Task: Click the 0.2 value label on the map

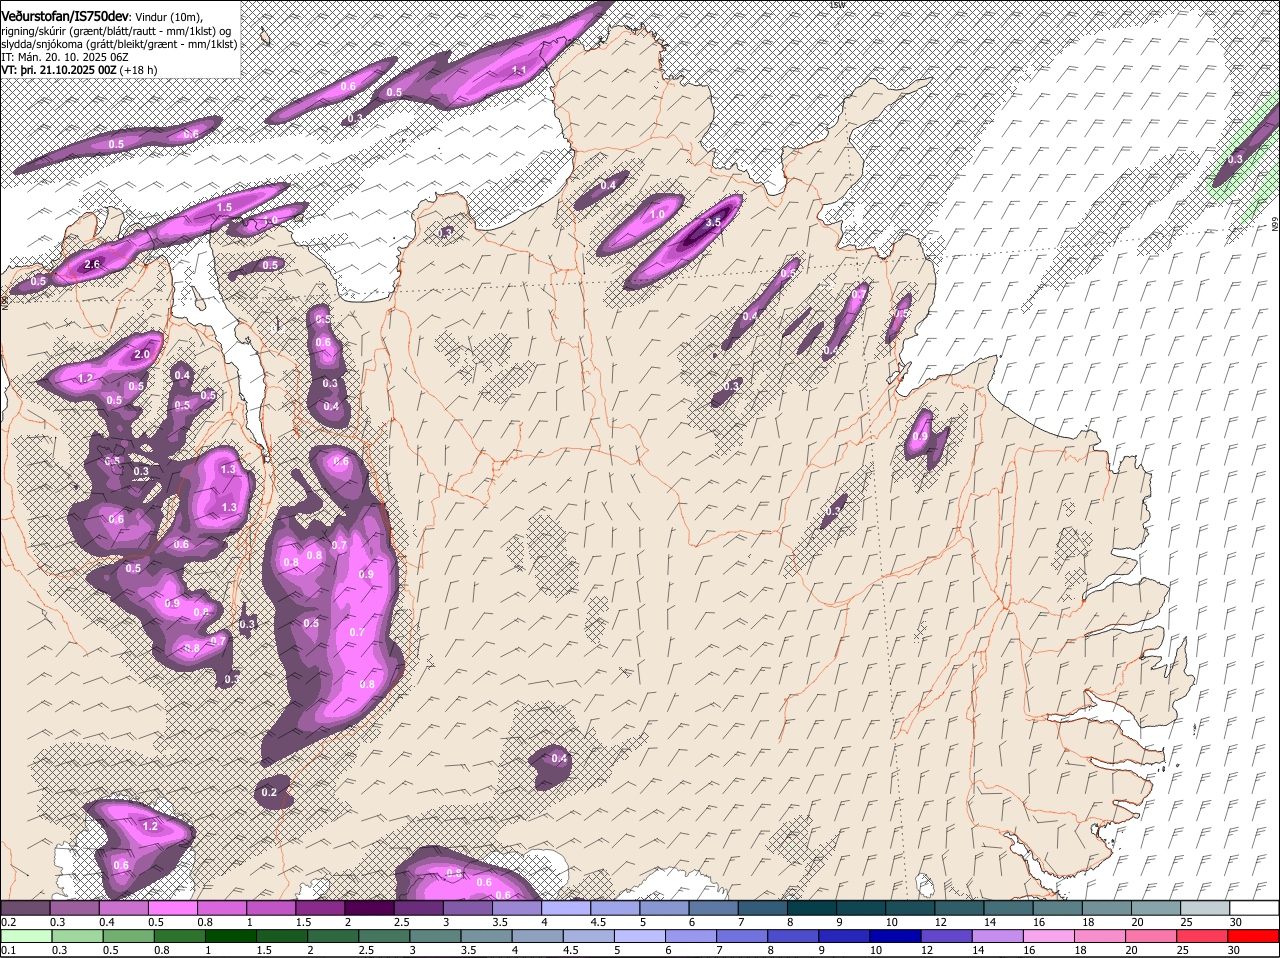Action: (269, 792)
